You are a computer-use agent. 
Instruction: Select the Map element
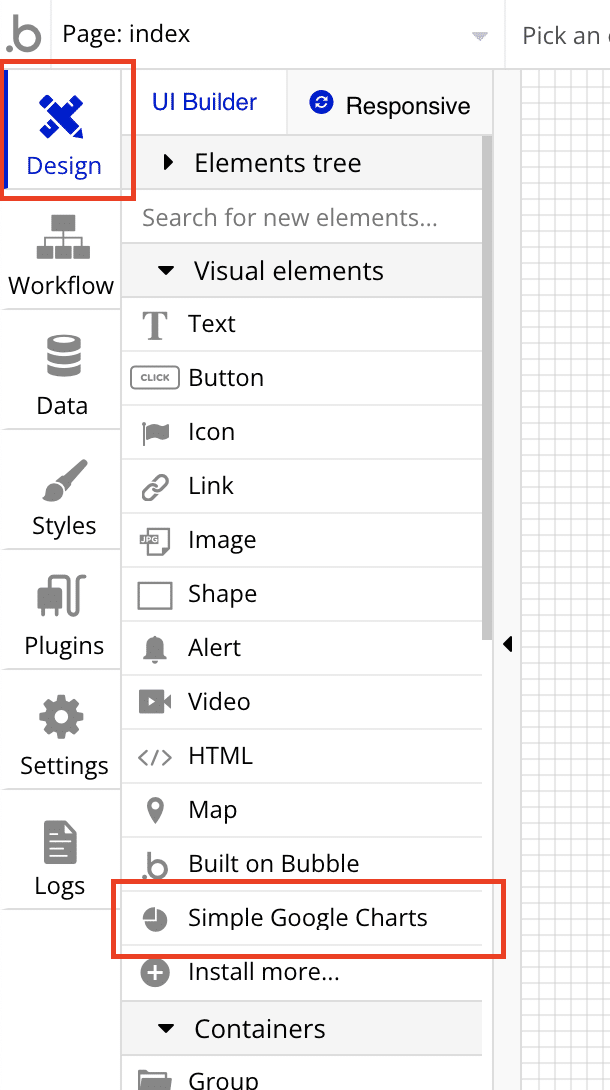click(x=302, y=810)
